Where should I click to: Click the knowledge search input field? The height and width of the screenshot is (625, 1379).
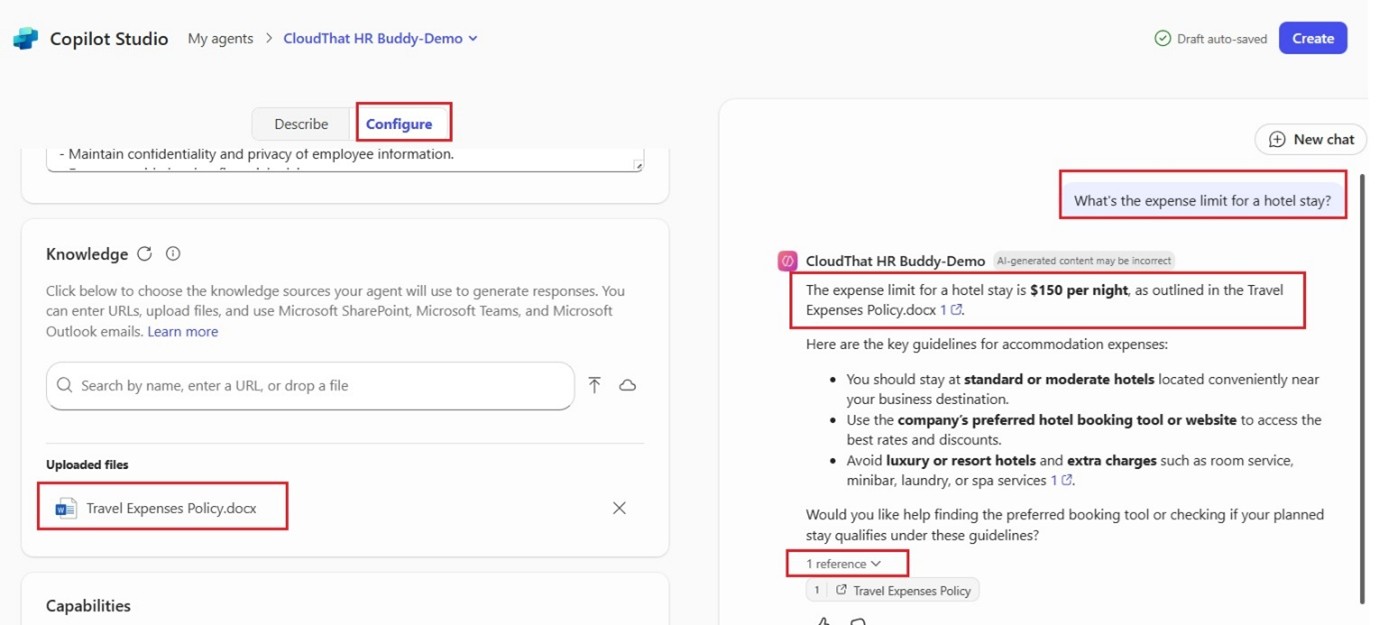pos(310,385)
